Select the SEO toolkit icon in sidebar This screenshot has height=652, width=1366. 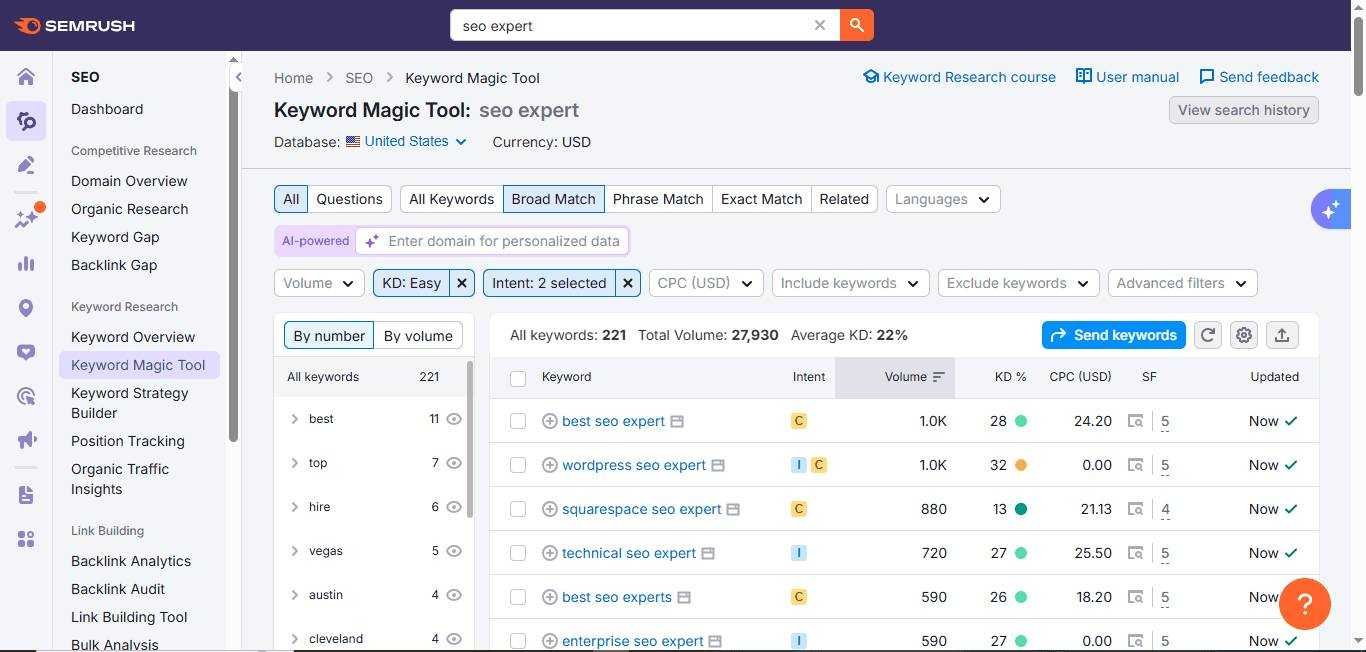pos(25,121)
